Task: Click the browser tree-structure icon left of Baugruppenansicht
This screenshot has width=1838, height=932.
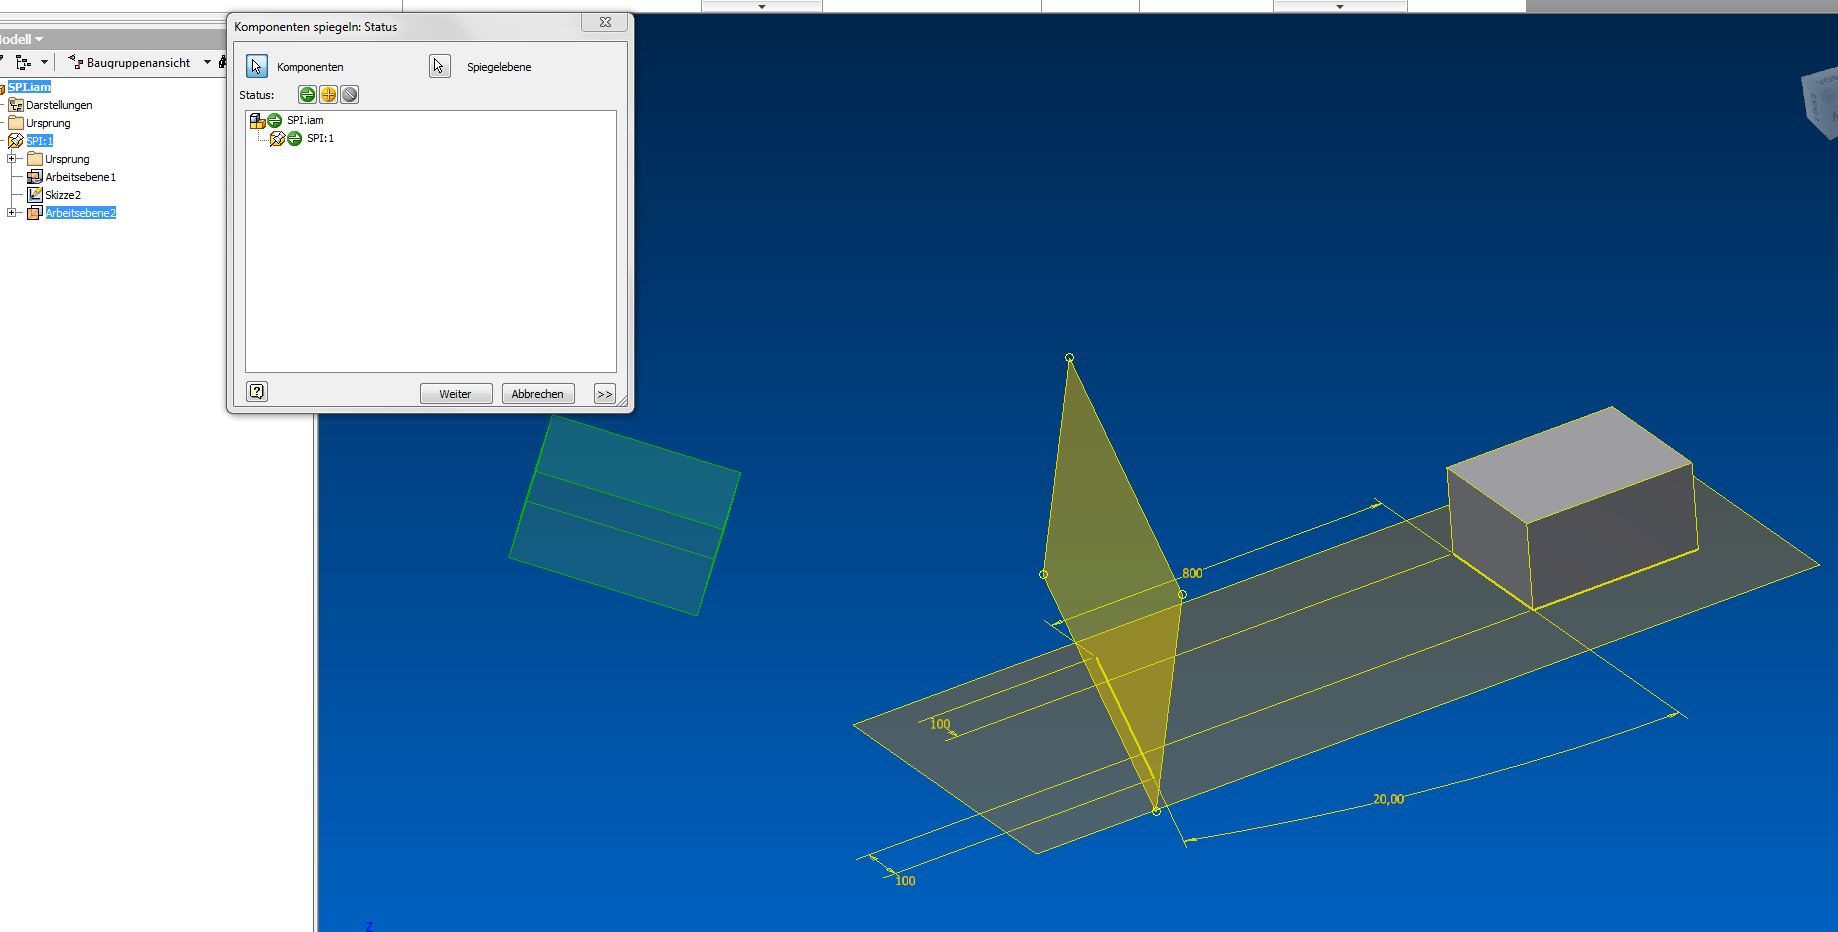Action: pyautogui.click(x=24, y=62)
